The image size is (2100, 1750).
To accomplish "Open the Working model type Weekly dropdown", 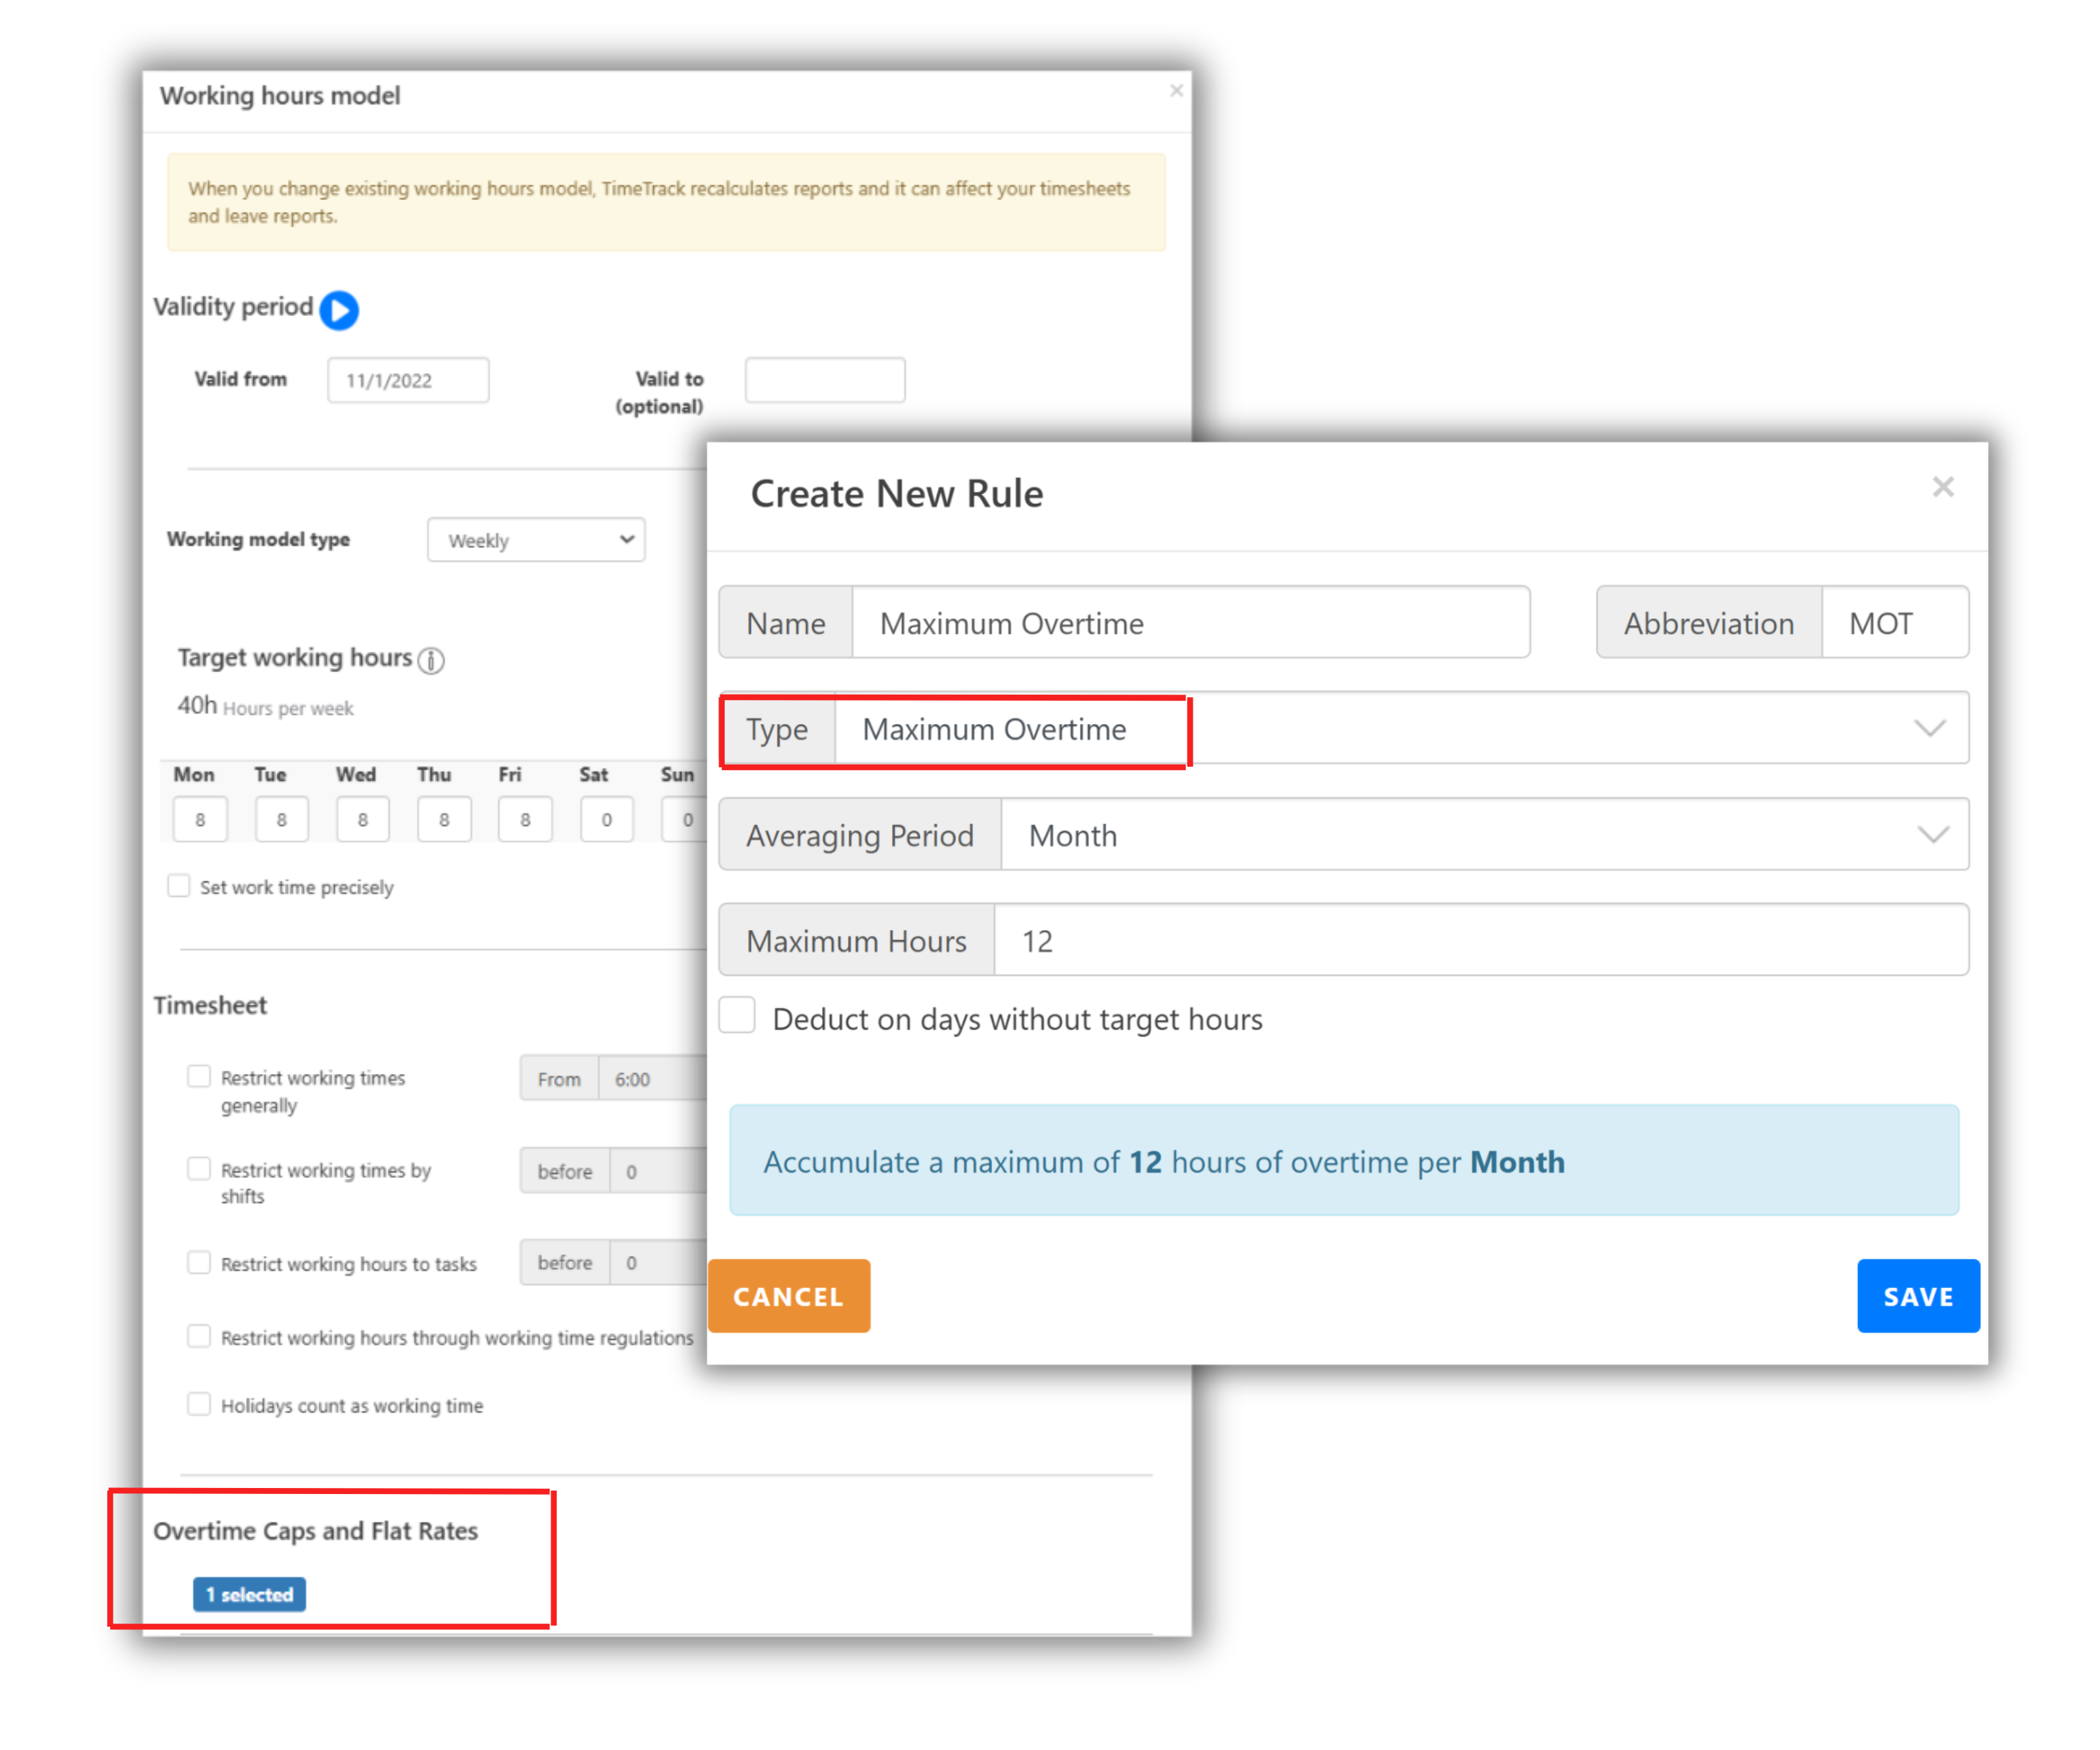I will coord(536,540).
